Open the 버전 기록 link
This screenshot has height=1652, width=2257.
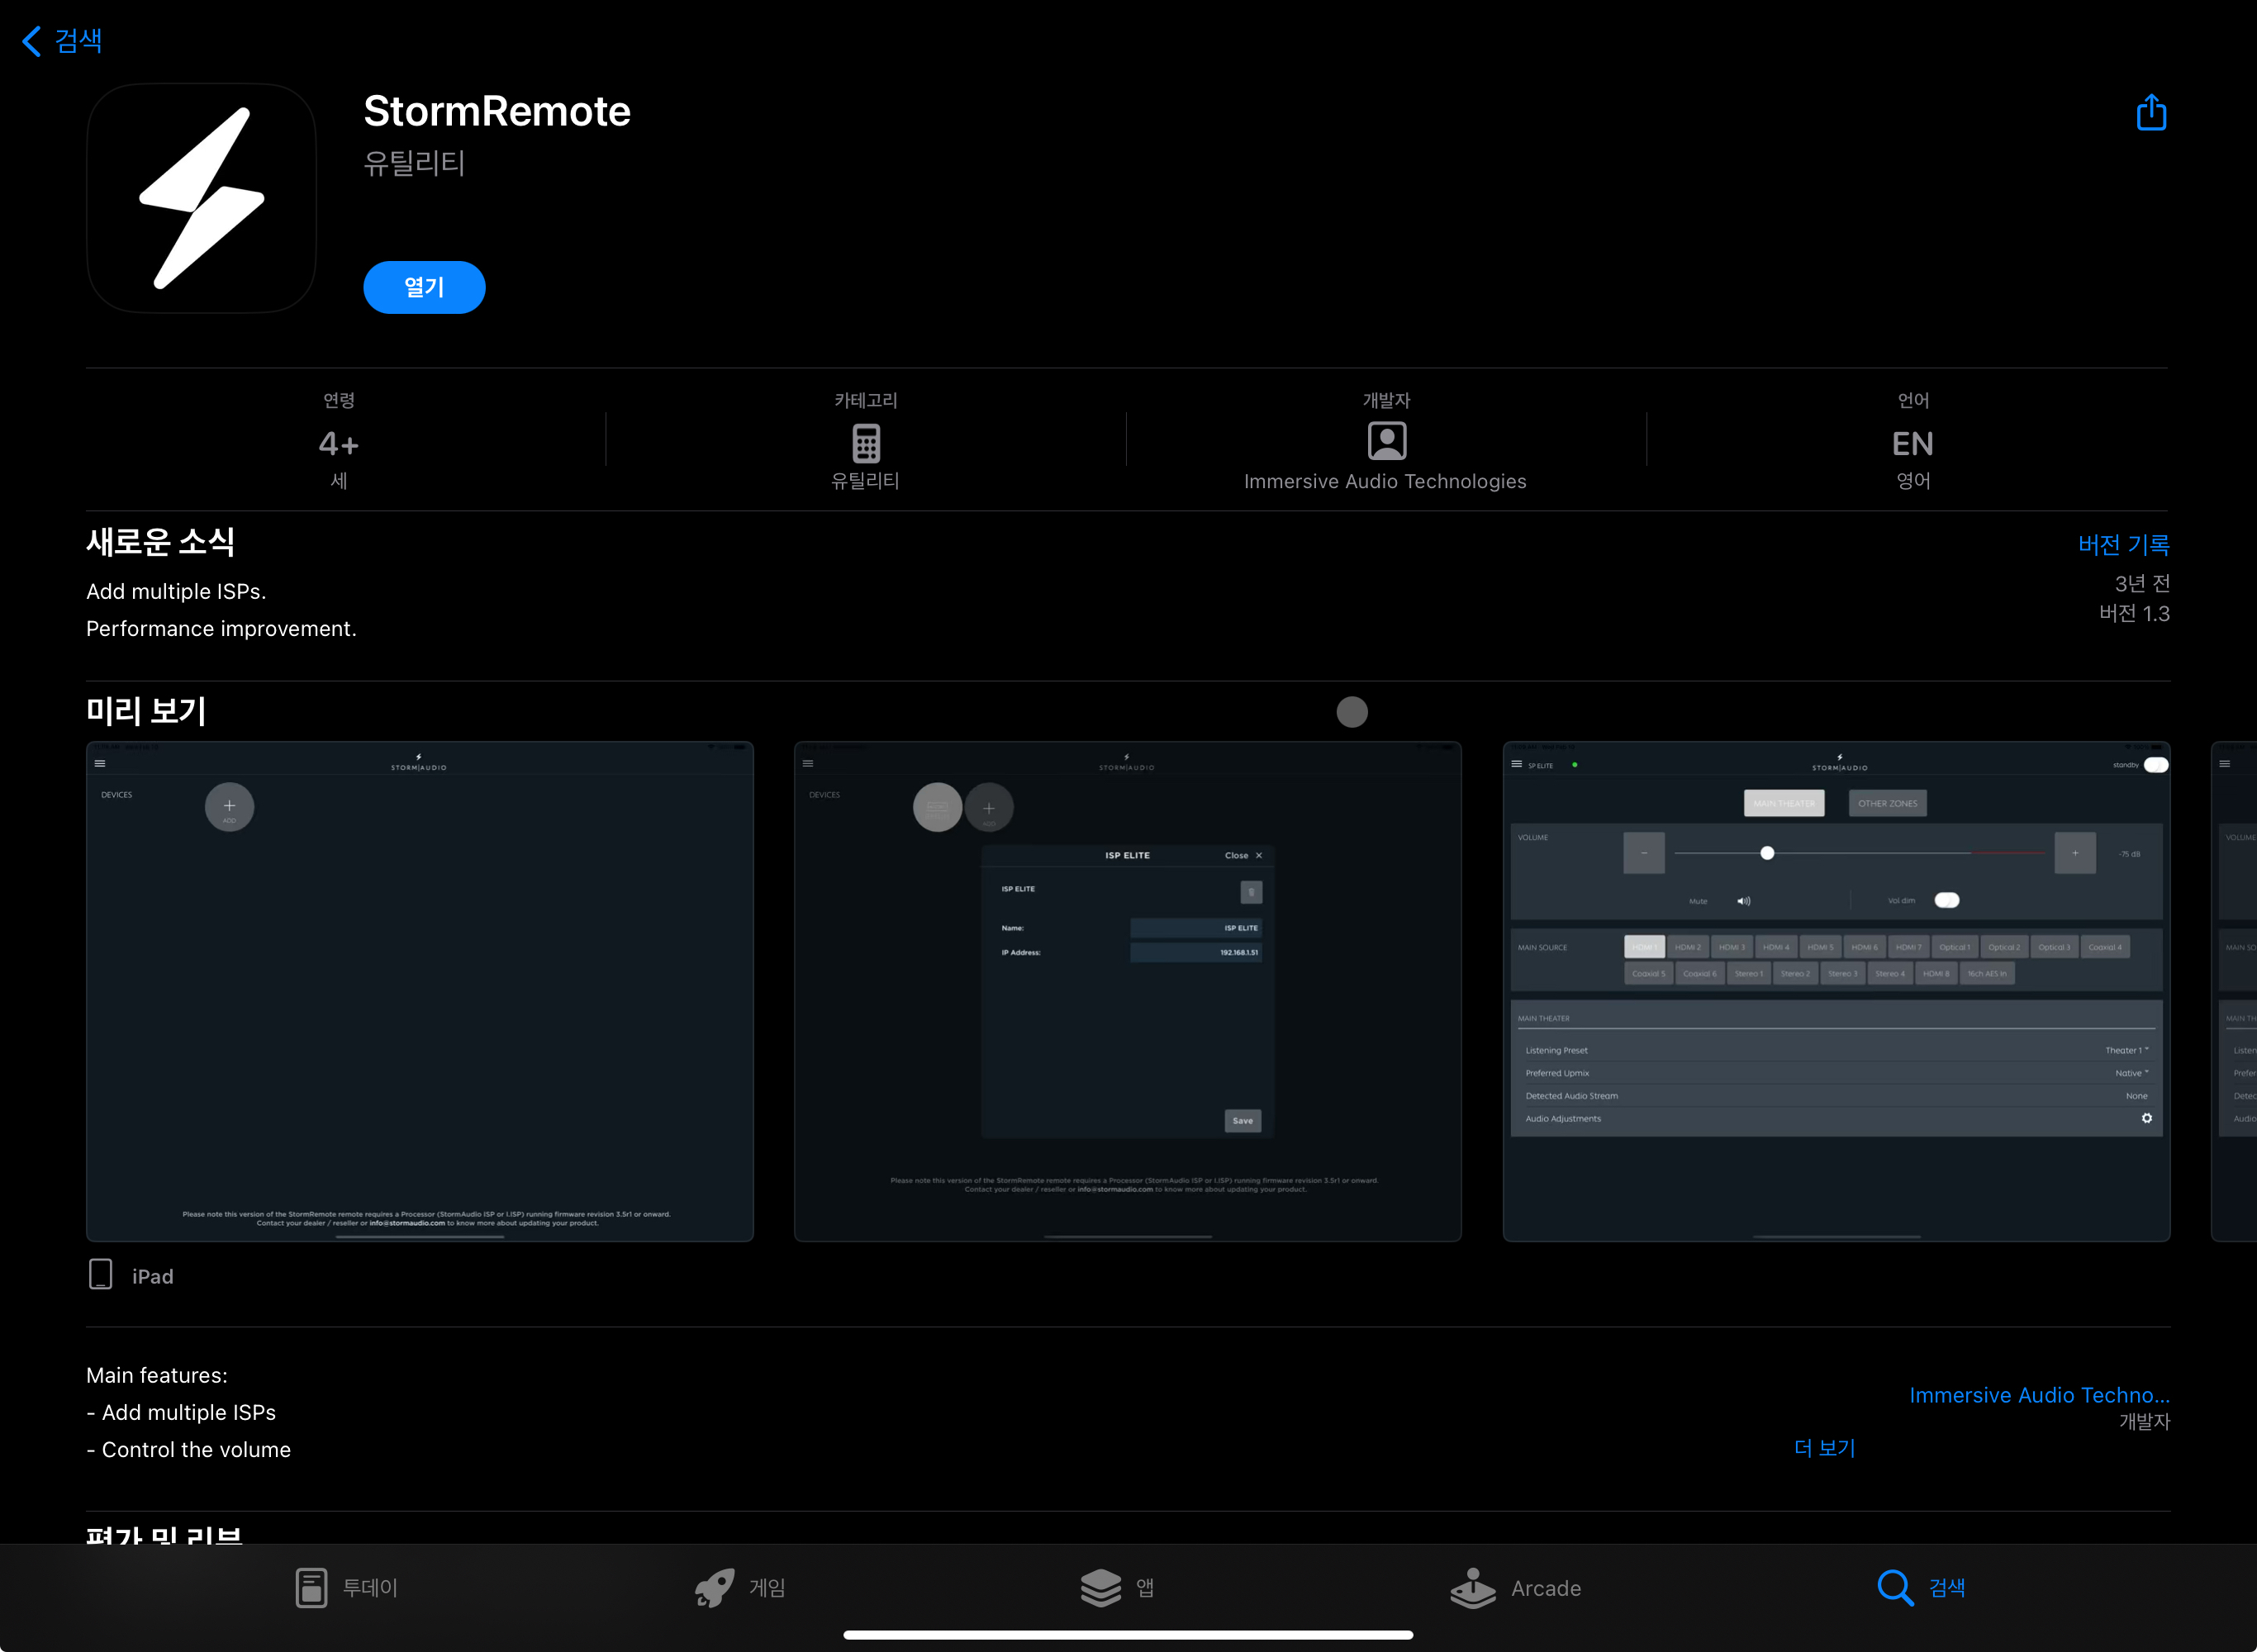click(2122, 545)
